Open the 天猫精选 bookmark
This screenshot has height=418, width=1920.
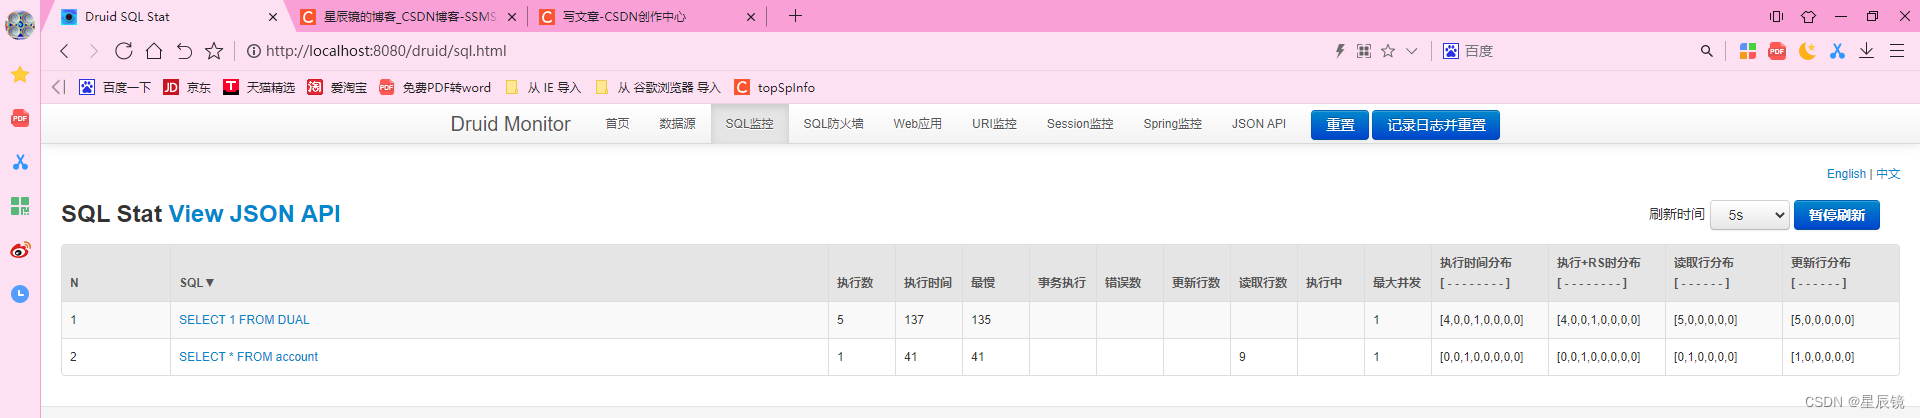[259, 87]
